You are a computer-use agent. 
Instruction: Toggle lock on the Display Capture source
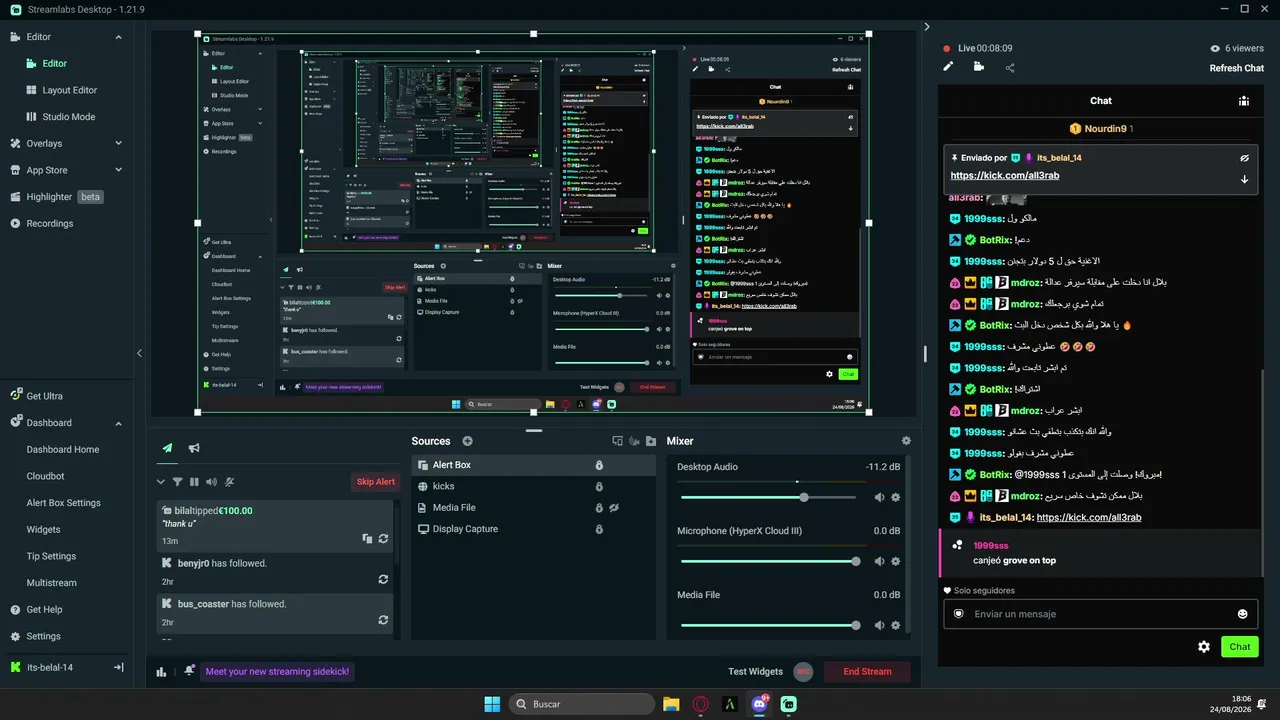point(599,529)
